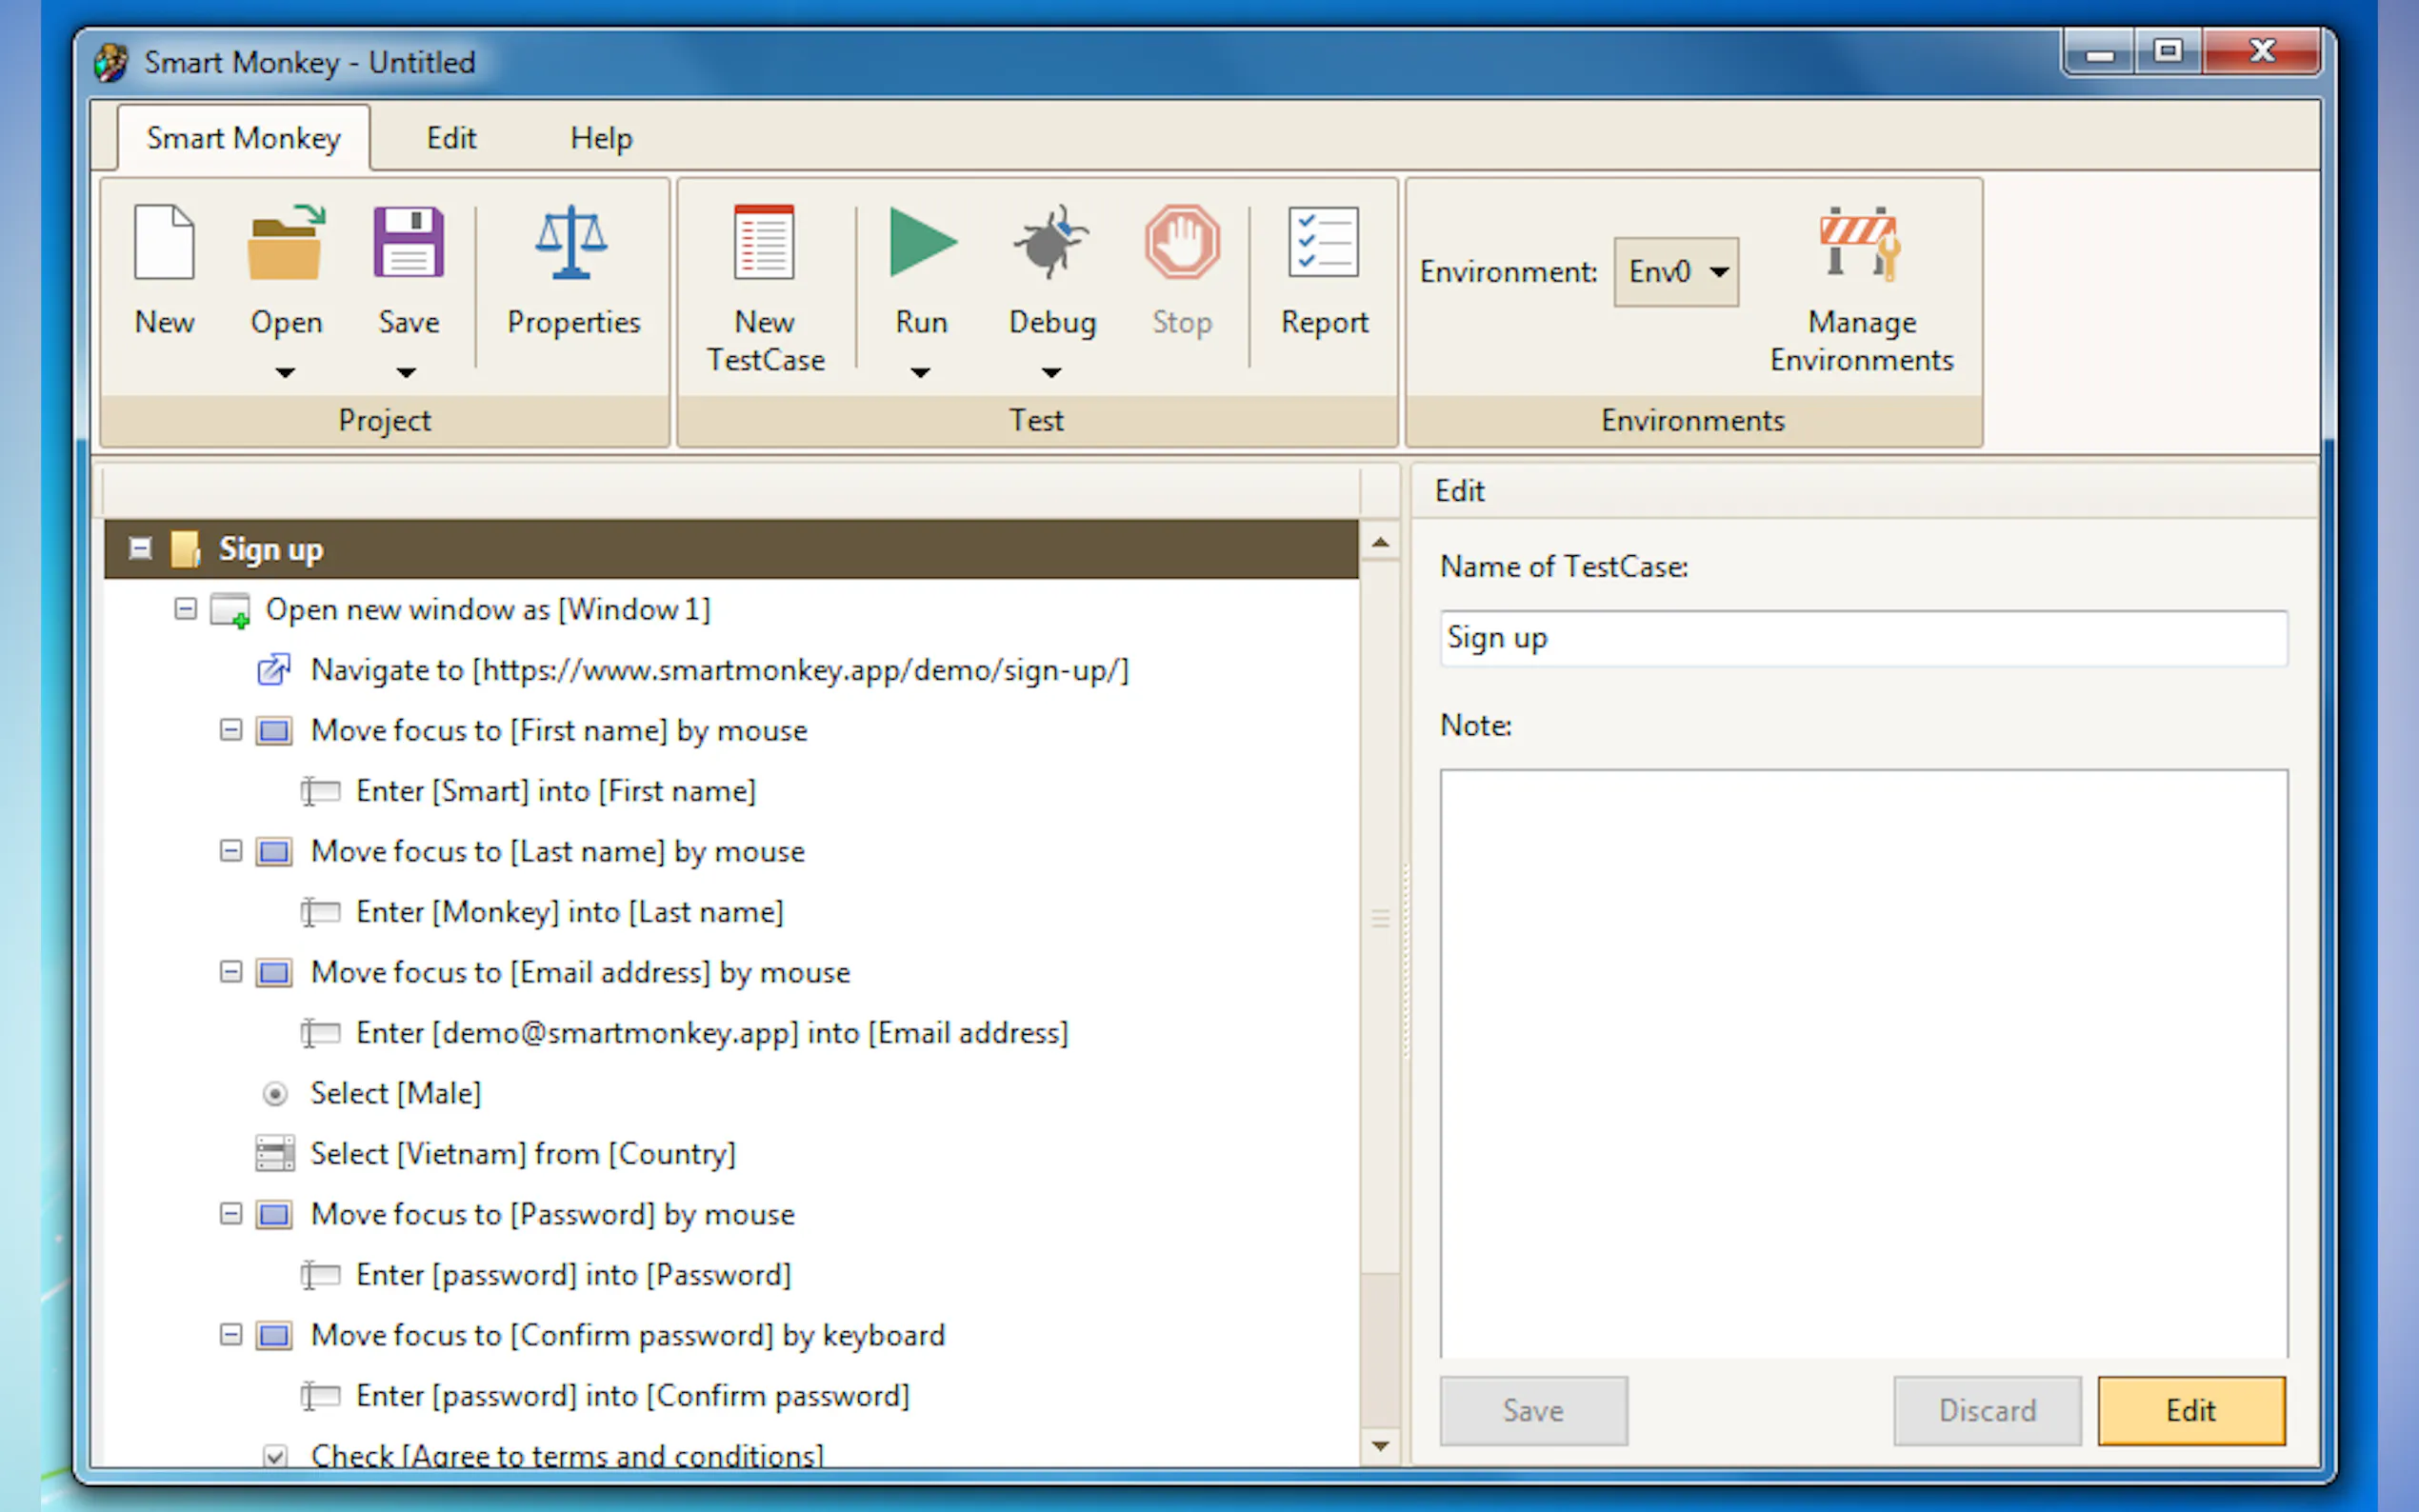
Task: Click checkbox icon of Check Agree to terms step
Action: tap(275, 1456)
